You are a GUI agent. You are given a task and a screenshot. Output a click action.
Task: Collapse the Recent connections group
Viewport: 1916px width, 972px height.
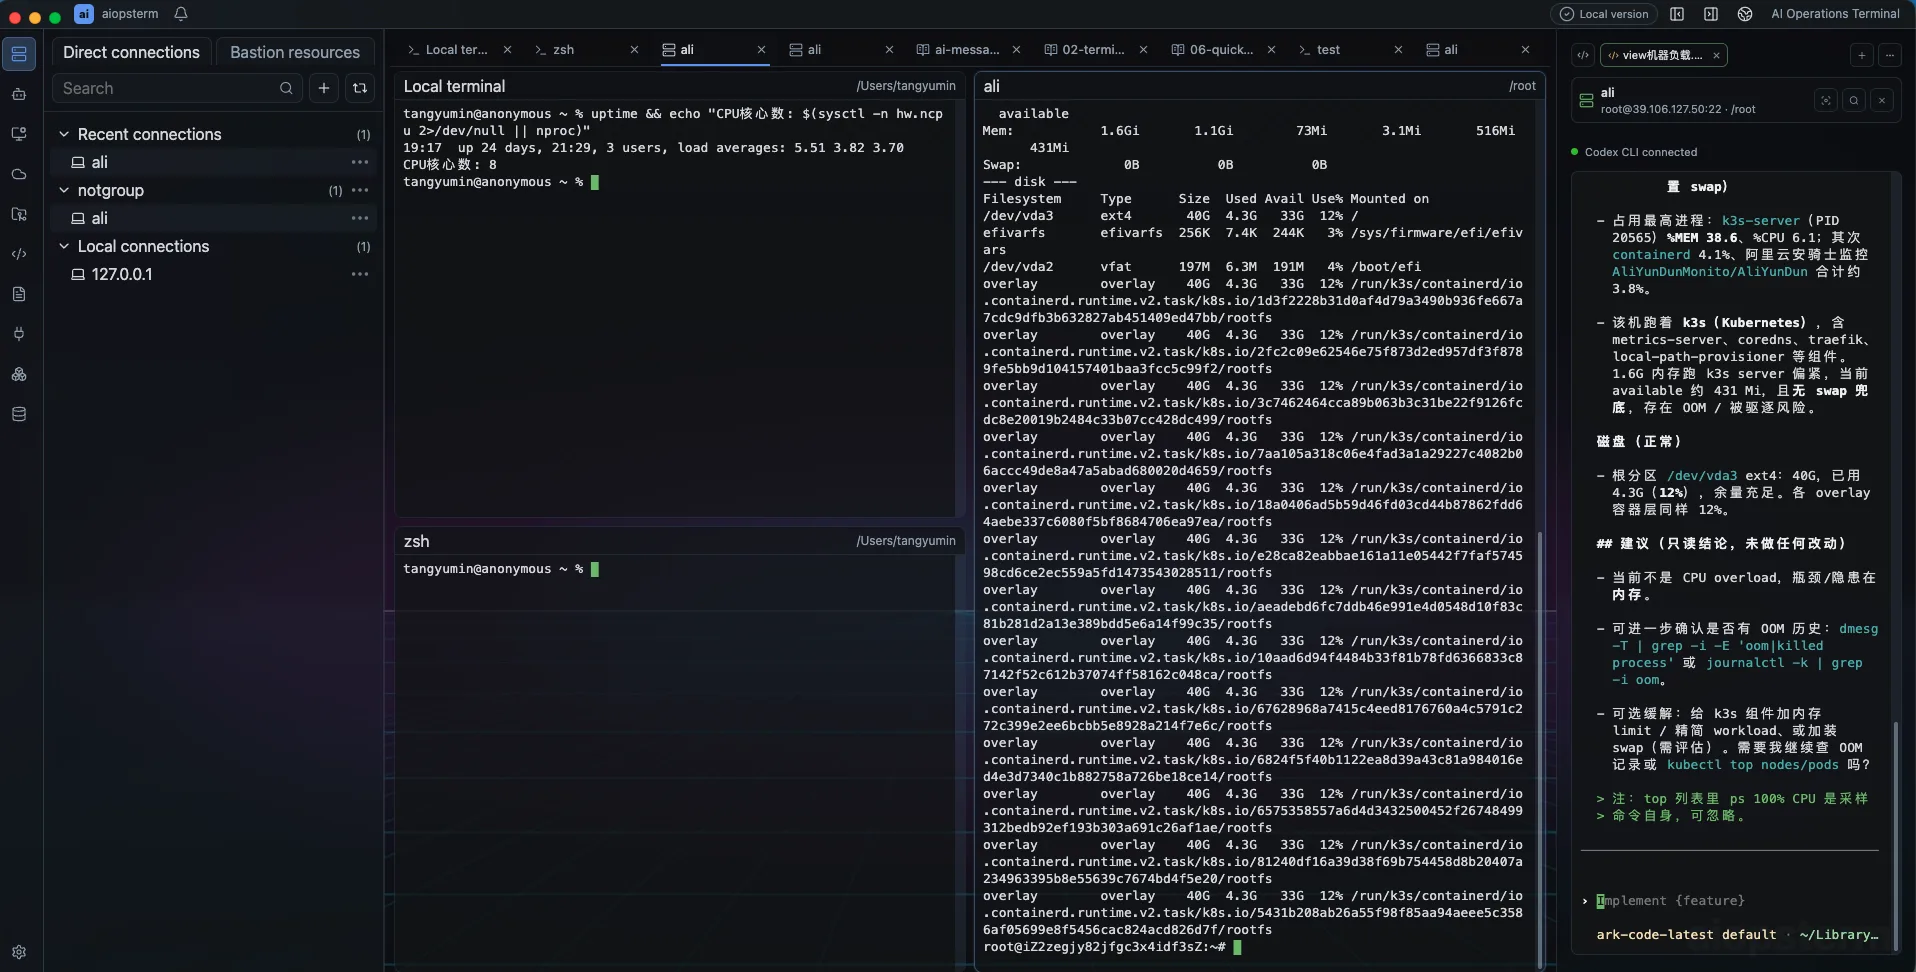point(64,134)
